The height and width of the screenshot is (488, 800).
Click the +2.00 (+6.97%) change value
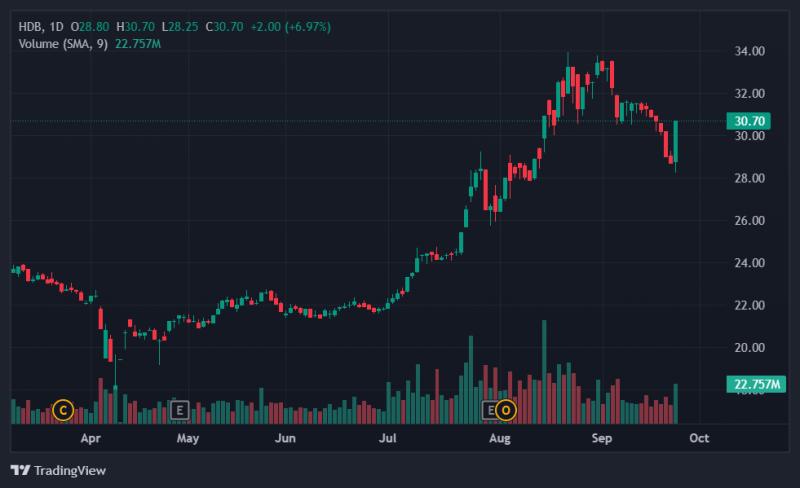pyautogui.click(x=291, y=27)
